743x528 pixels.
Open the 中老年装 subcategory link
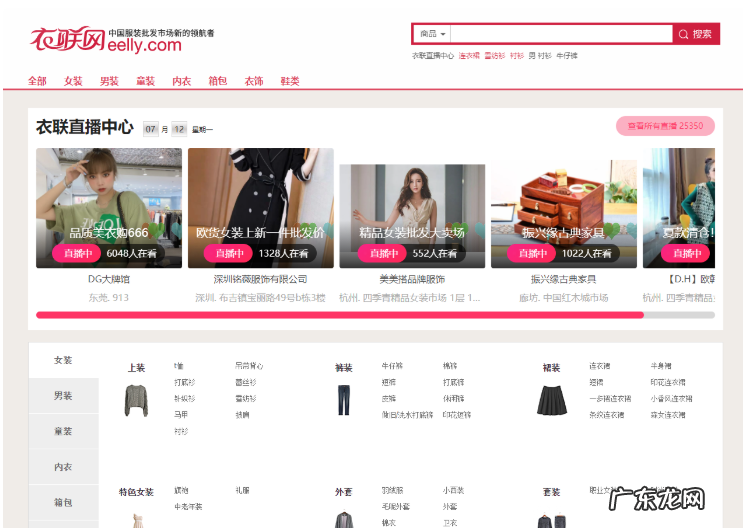click(x=188, y=507)
